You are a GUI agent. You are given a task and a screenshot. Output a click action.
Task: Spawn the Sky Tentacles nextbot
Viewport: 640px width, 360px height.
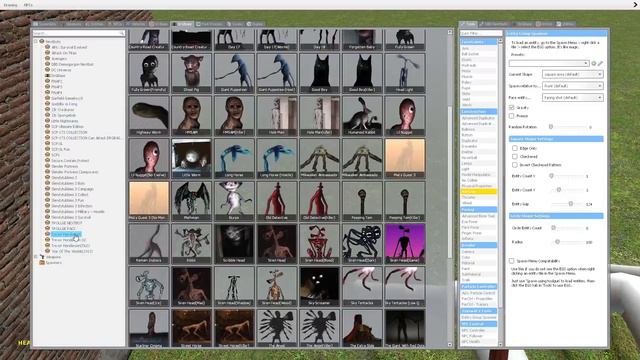362,286
